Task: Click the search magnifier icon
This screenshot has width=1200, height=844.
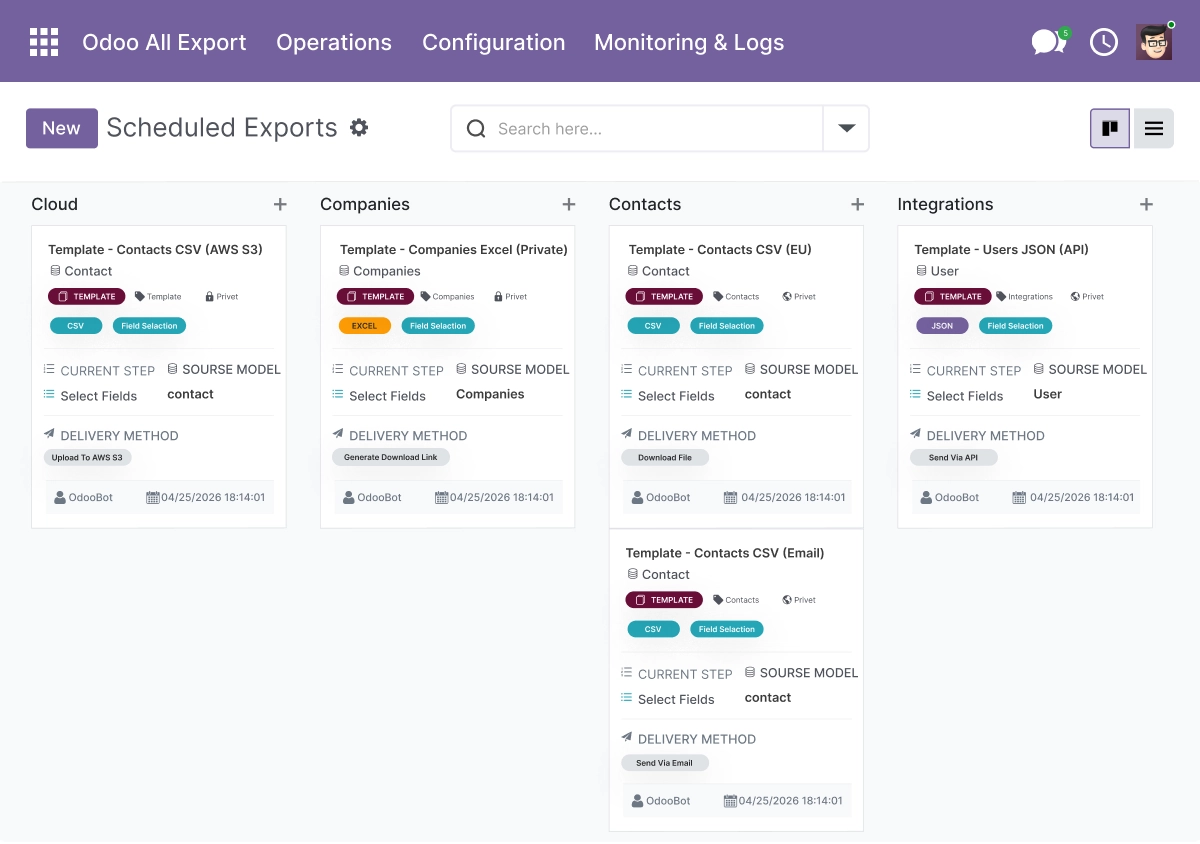Action: pos(476,129)
